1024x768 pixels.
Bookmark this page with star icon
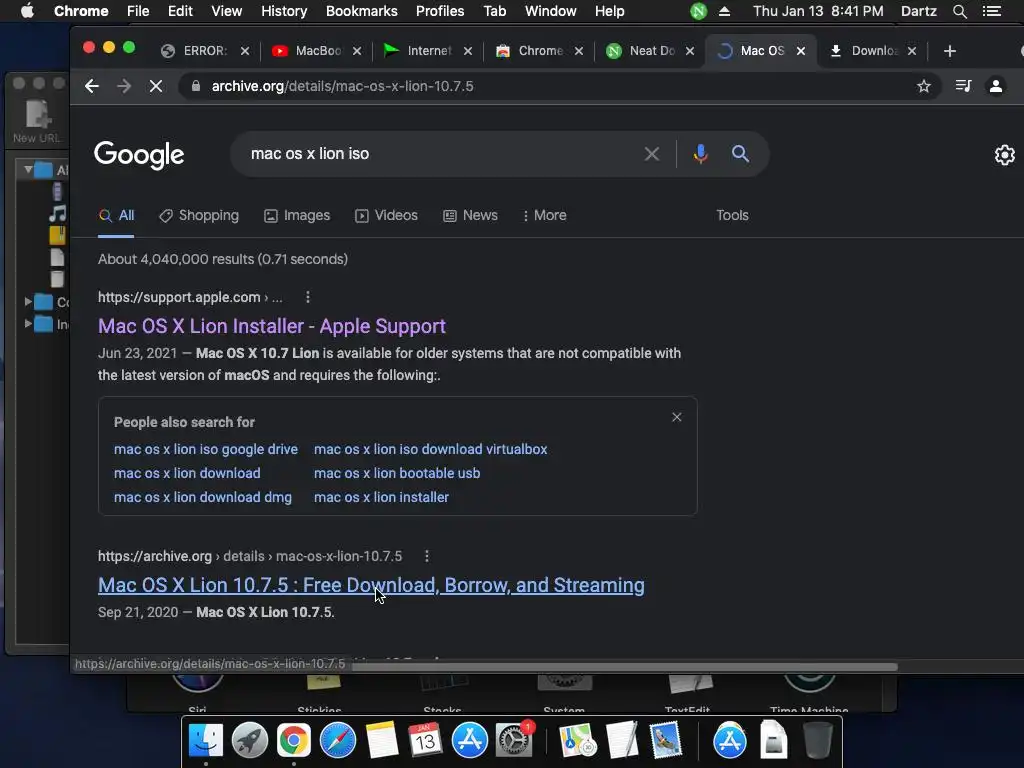click(x=923, y=86)
